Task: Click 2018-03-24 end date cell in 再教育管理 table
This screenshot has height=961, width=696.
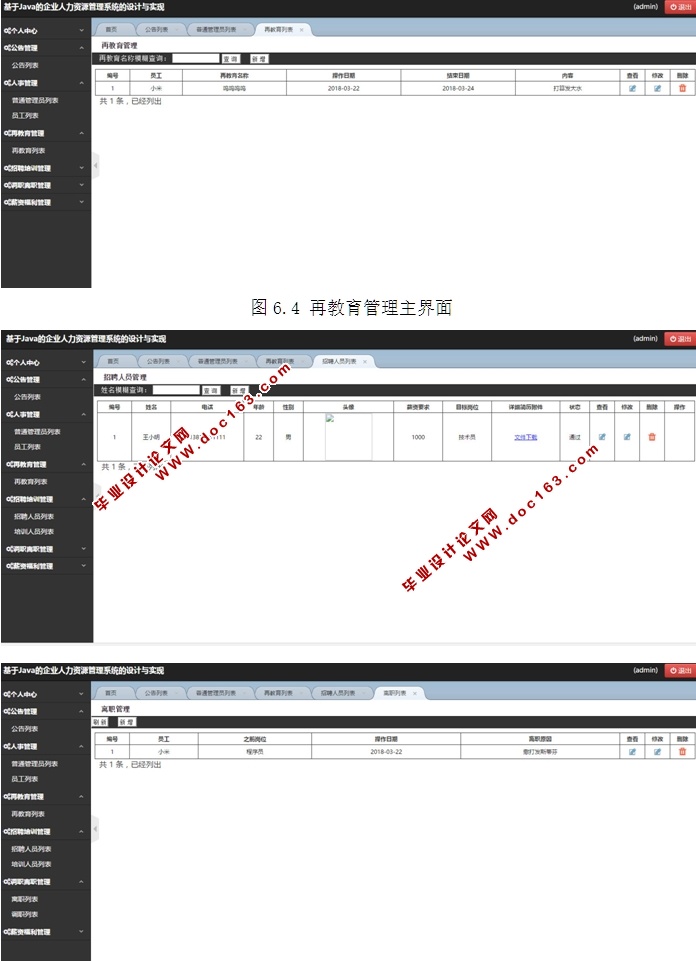Action: [458, 88]
